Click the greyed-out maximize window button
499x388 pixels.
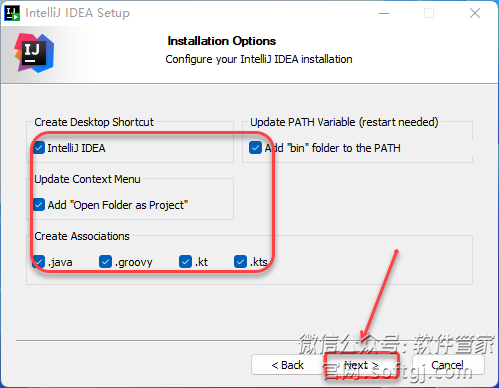coord(429,13)
